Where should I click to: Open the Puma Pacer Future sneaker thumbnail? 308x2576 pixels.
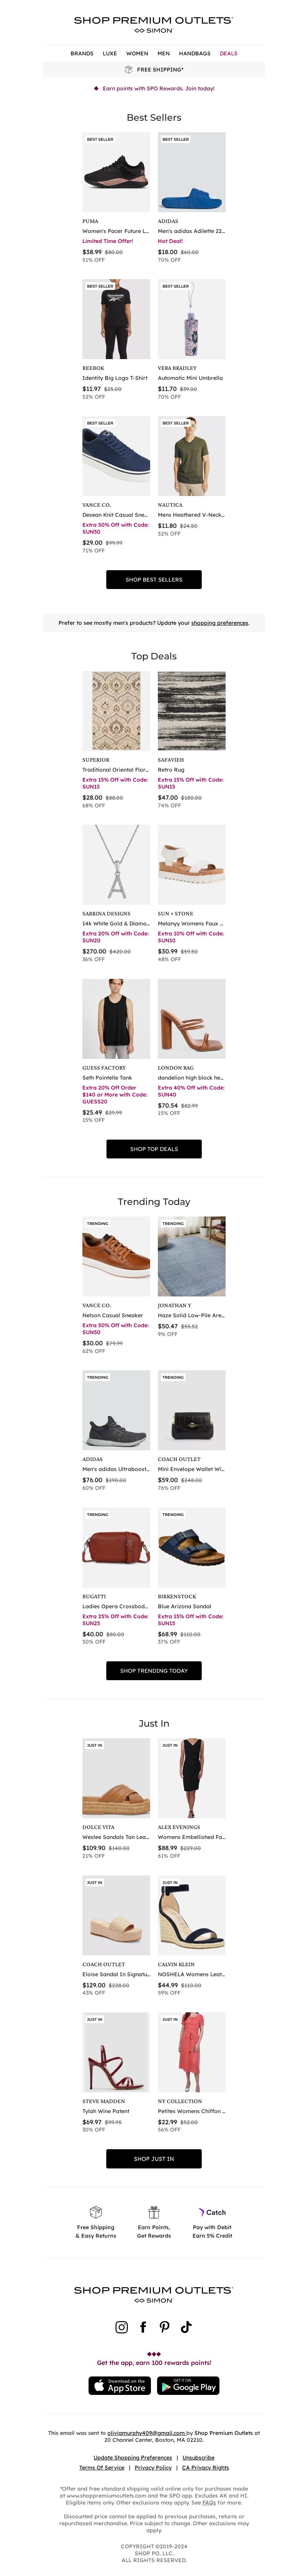[x=116, y=172]
